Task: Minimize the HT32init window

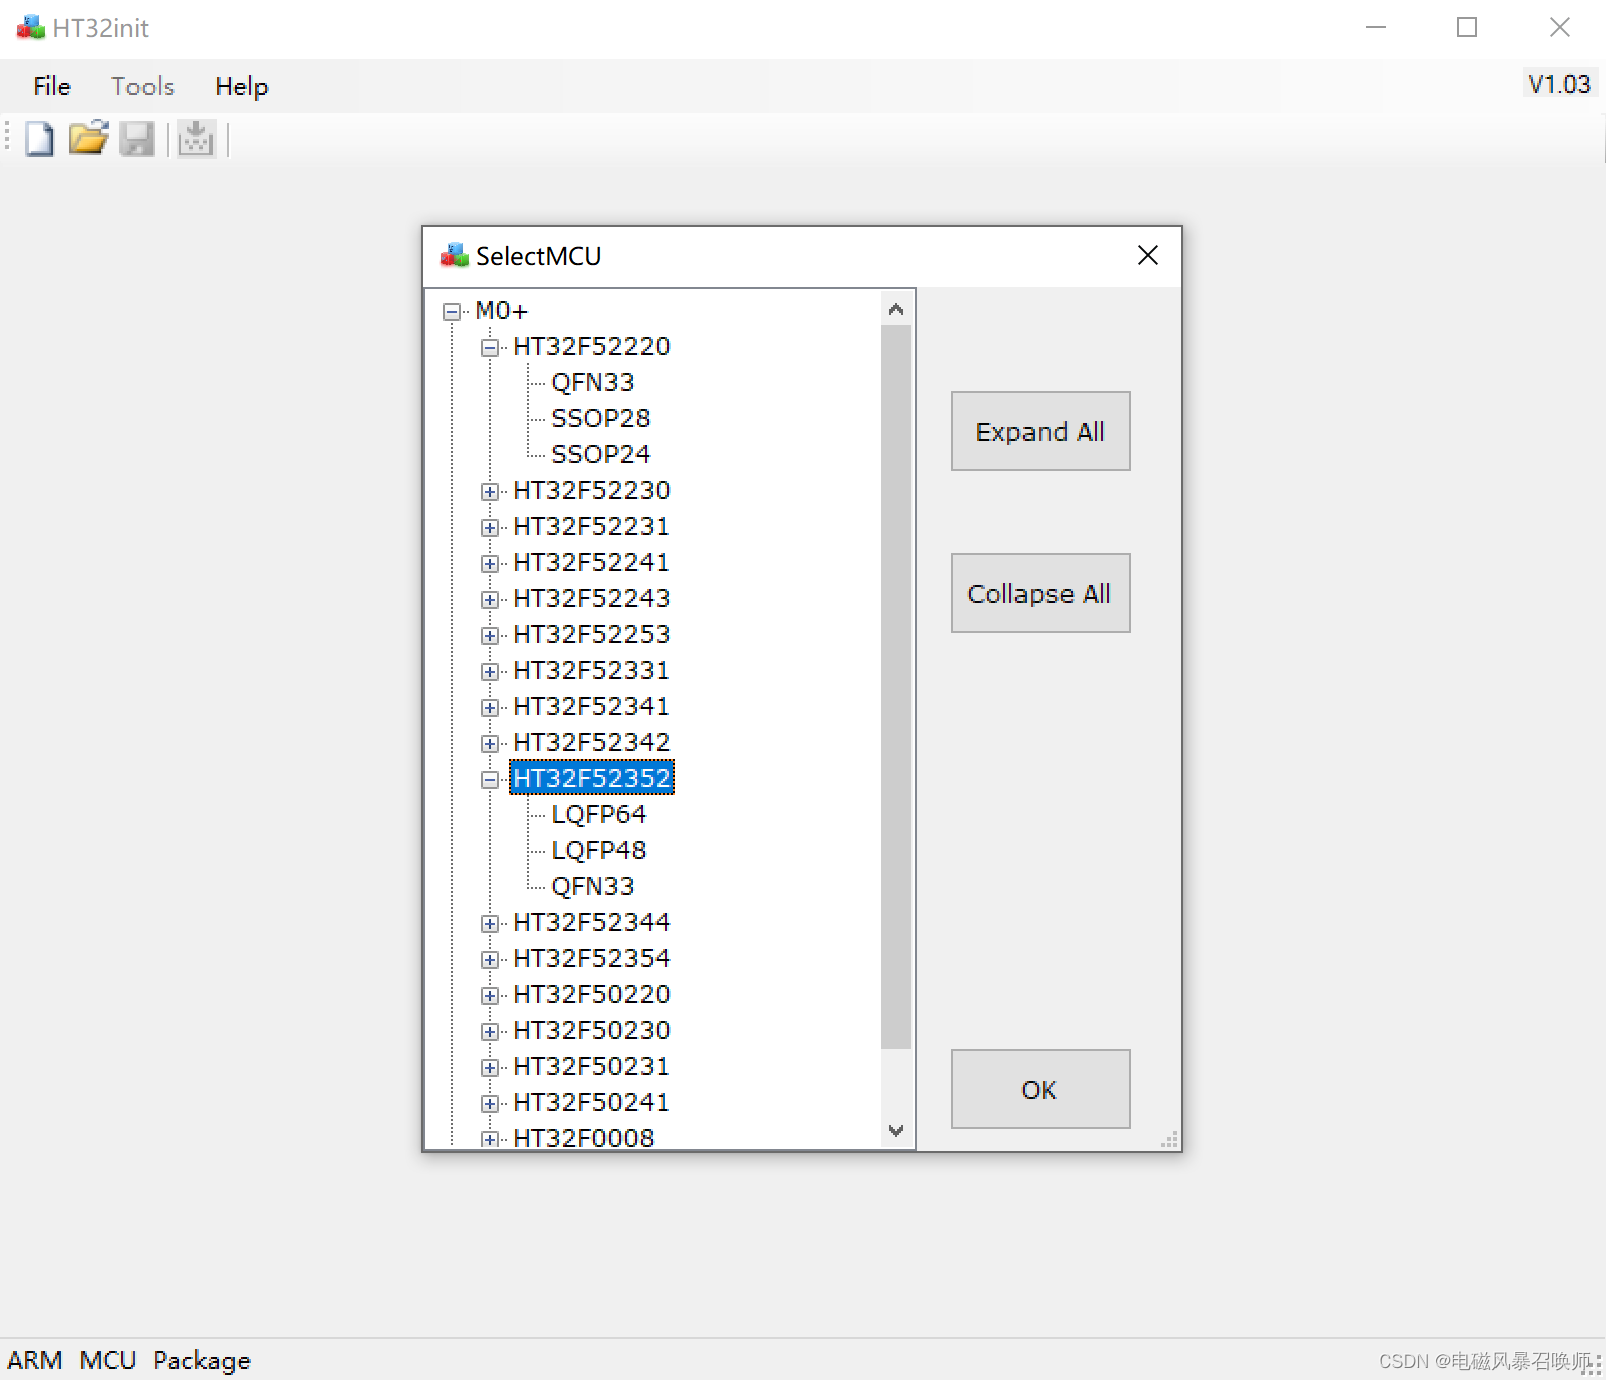Action: (1376, 27)
